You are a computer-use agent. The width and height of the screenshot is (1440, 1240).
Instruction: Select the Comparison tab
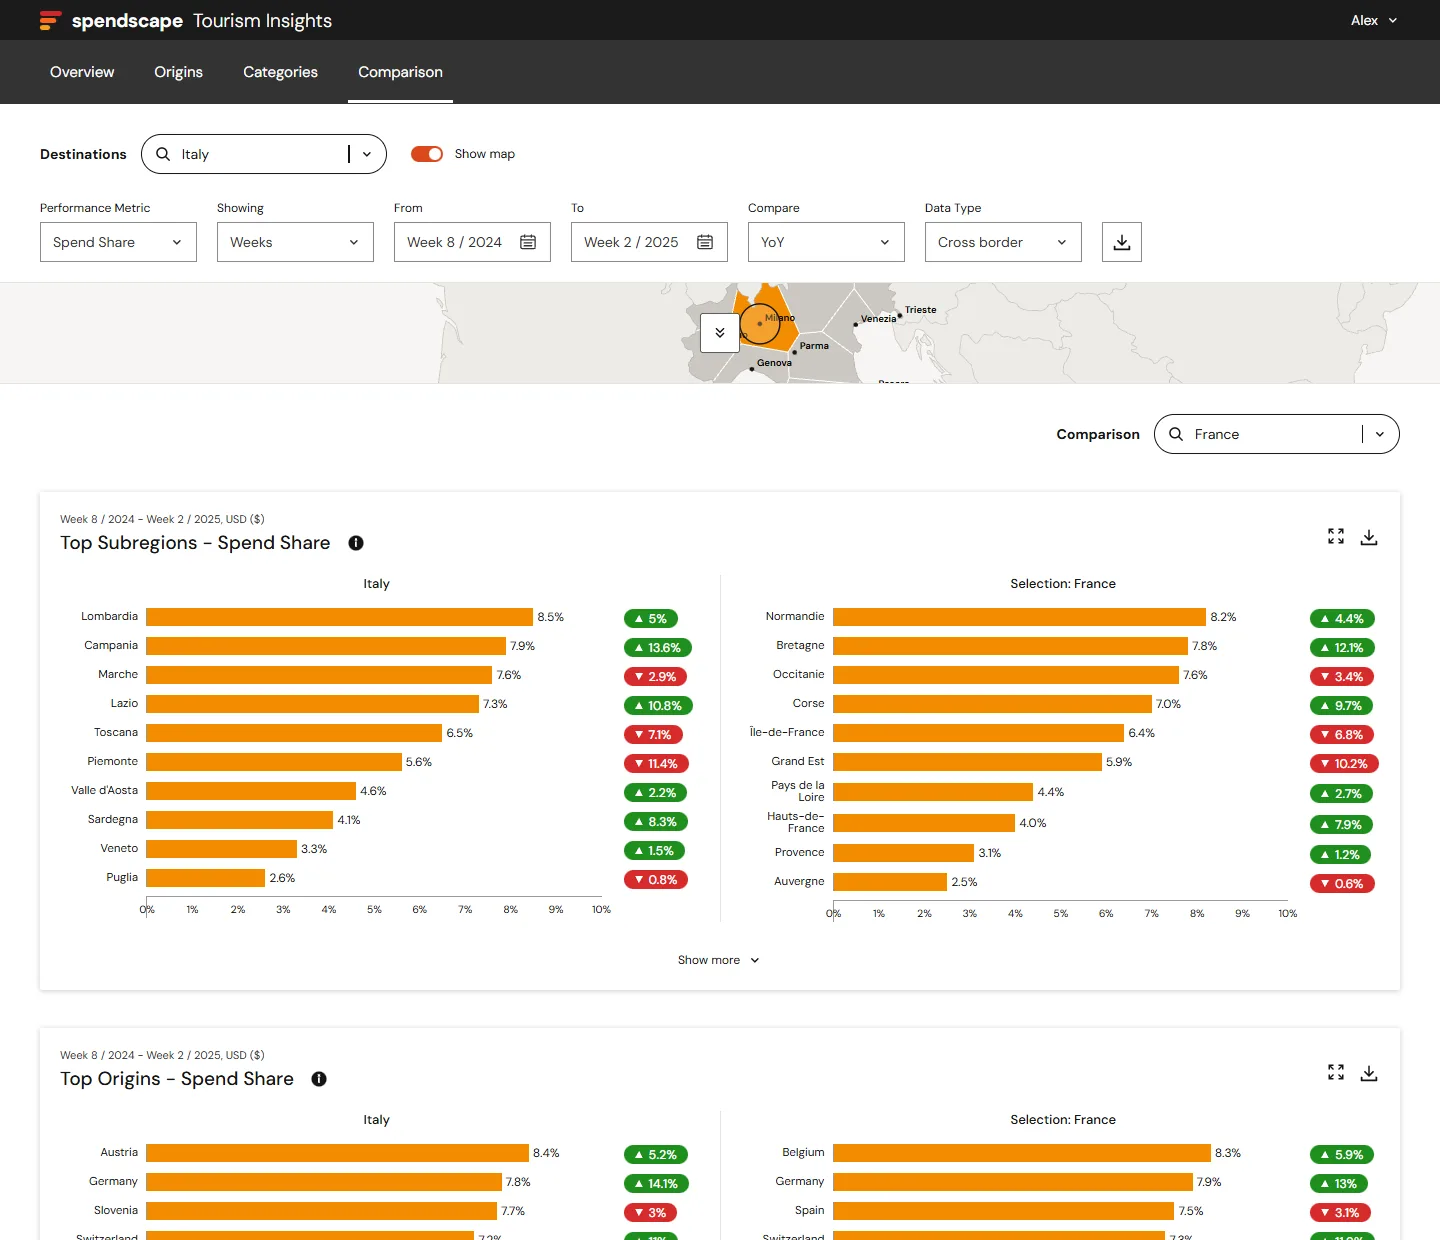click(x=400, y=72)
